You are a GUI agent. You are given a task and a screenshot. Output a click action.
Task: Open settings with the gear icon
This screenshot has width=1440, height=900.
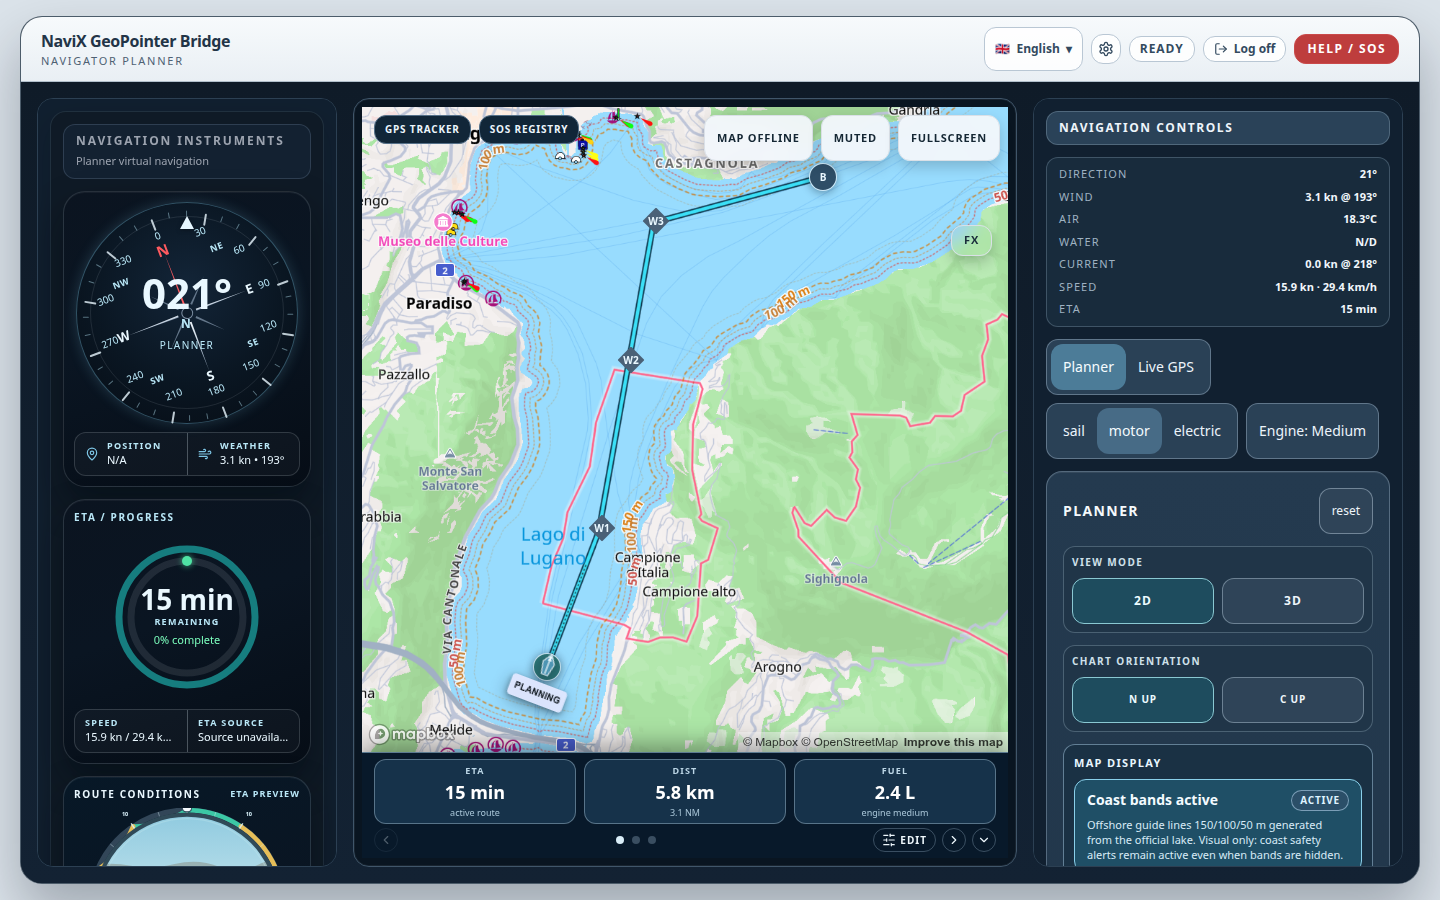(1106, 49)
